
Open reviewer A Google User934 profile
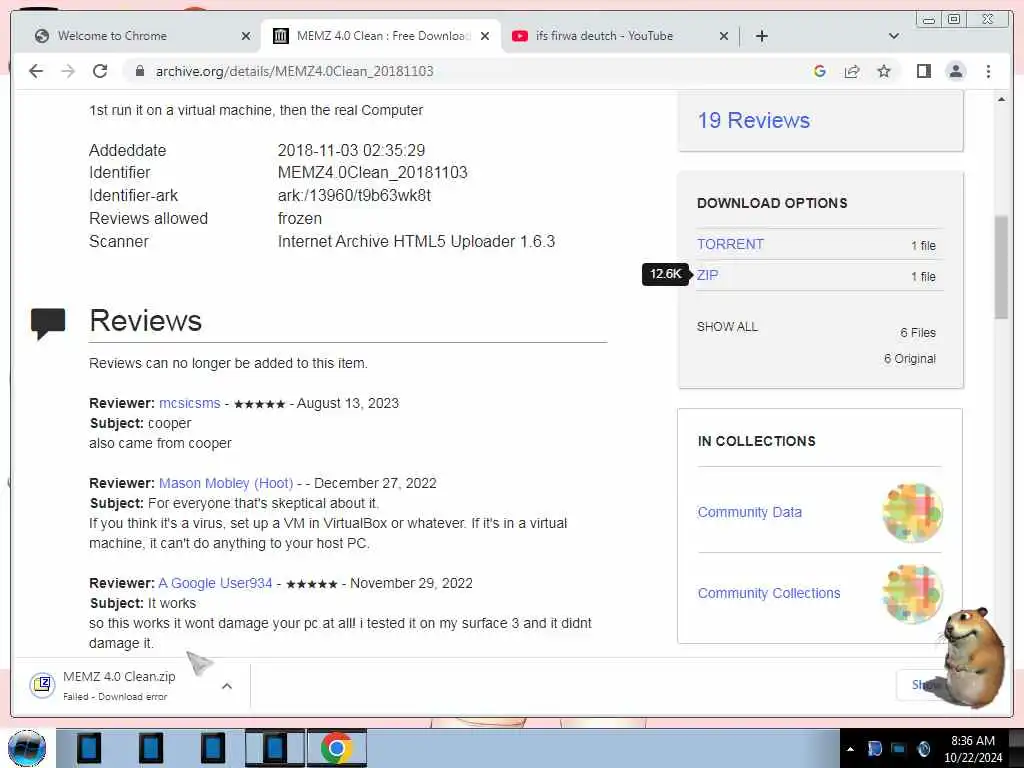click(216, 583)
